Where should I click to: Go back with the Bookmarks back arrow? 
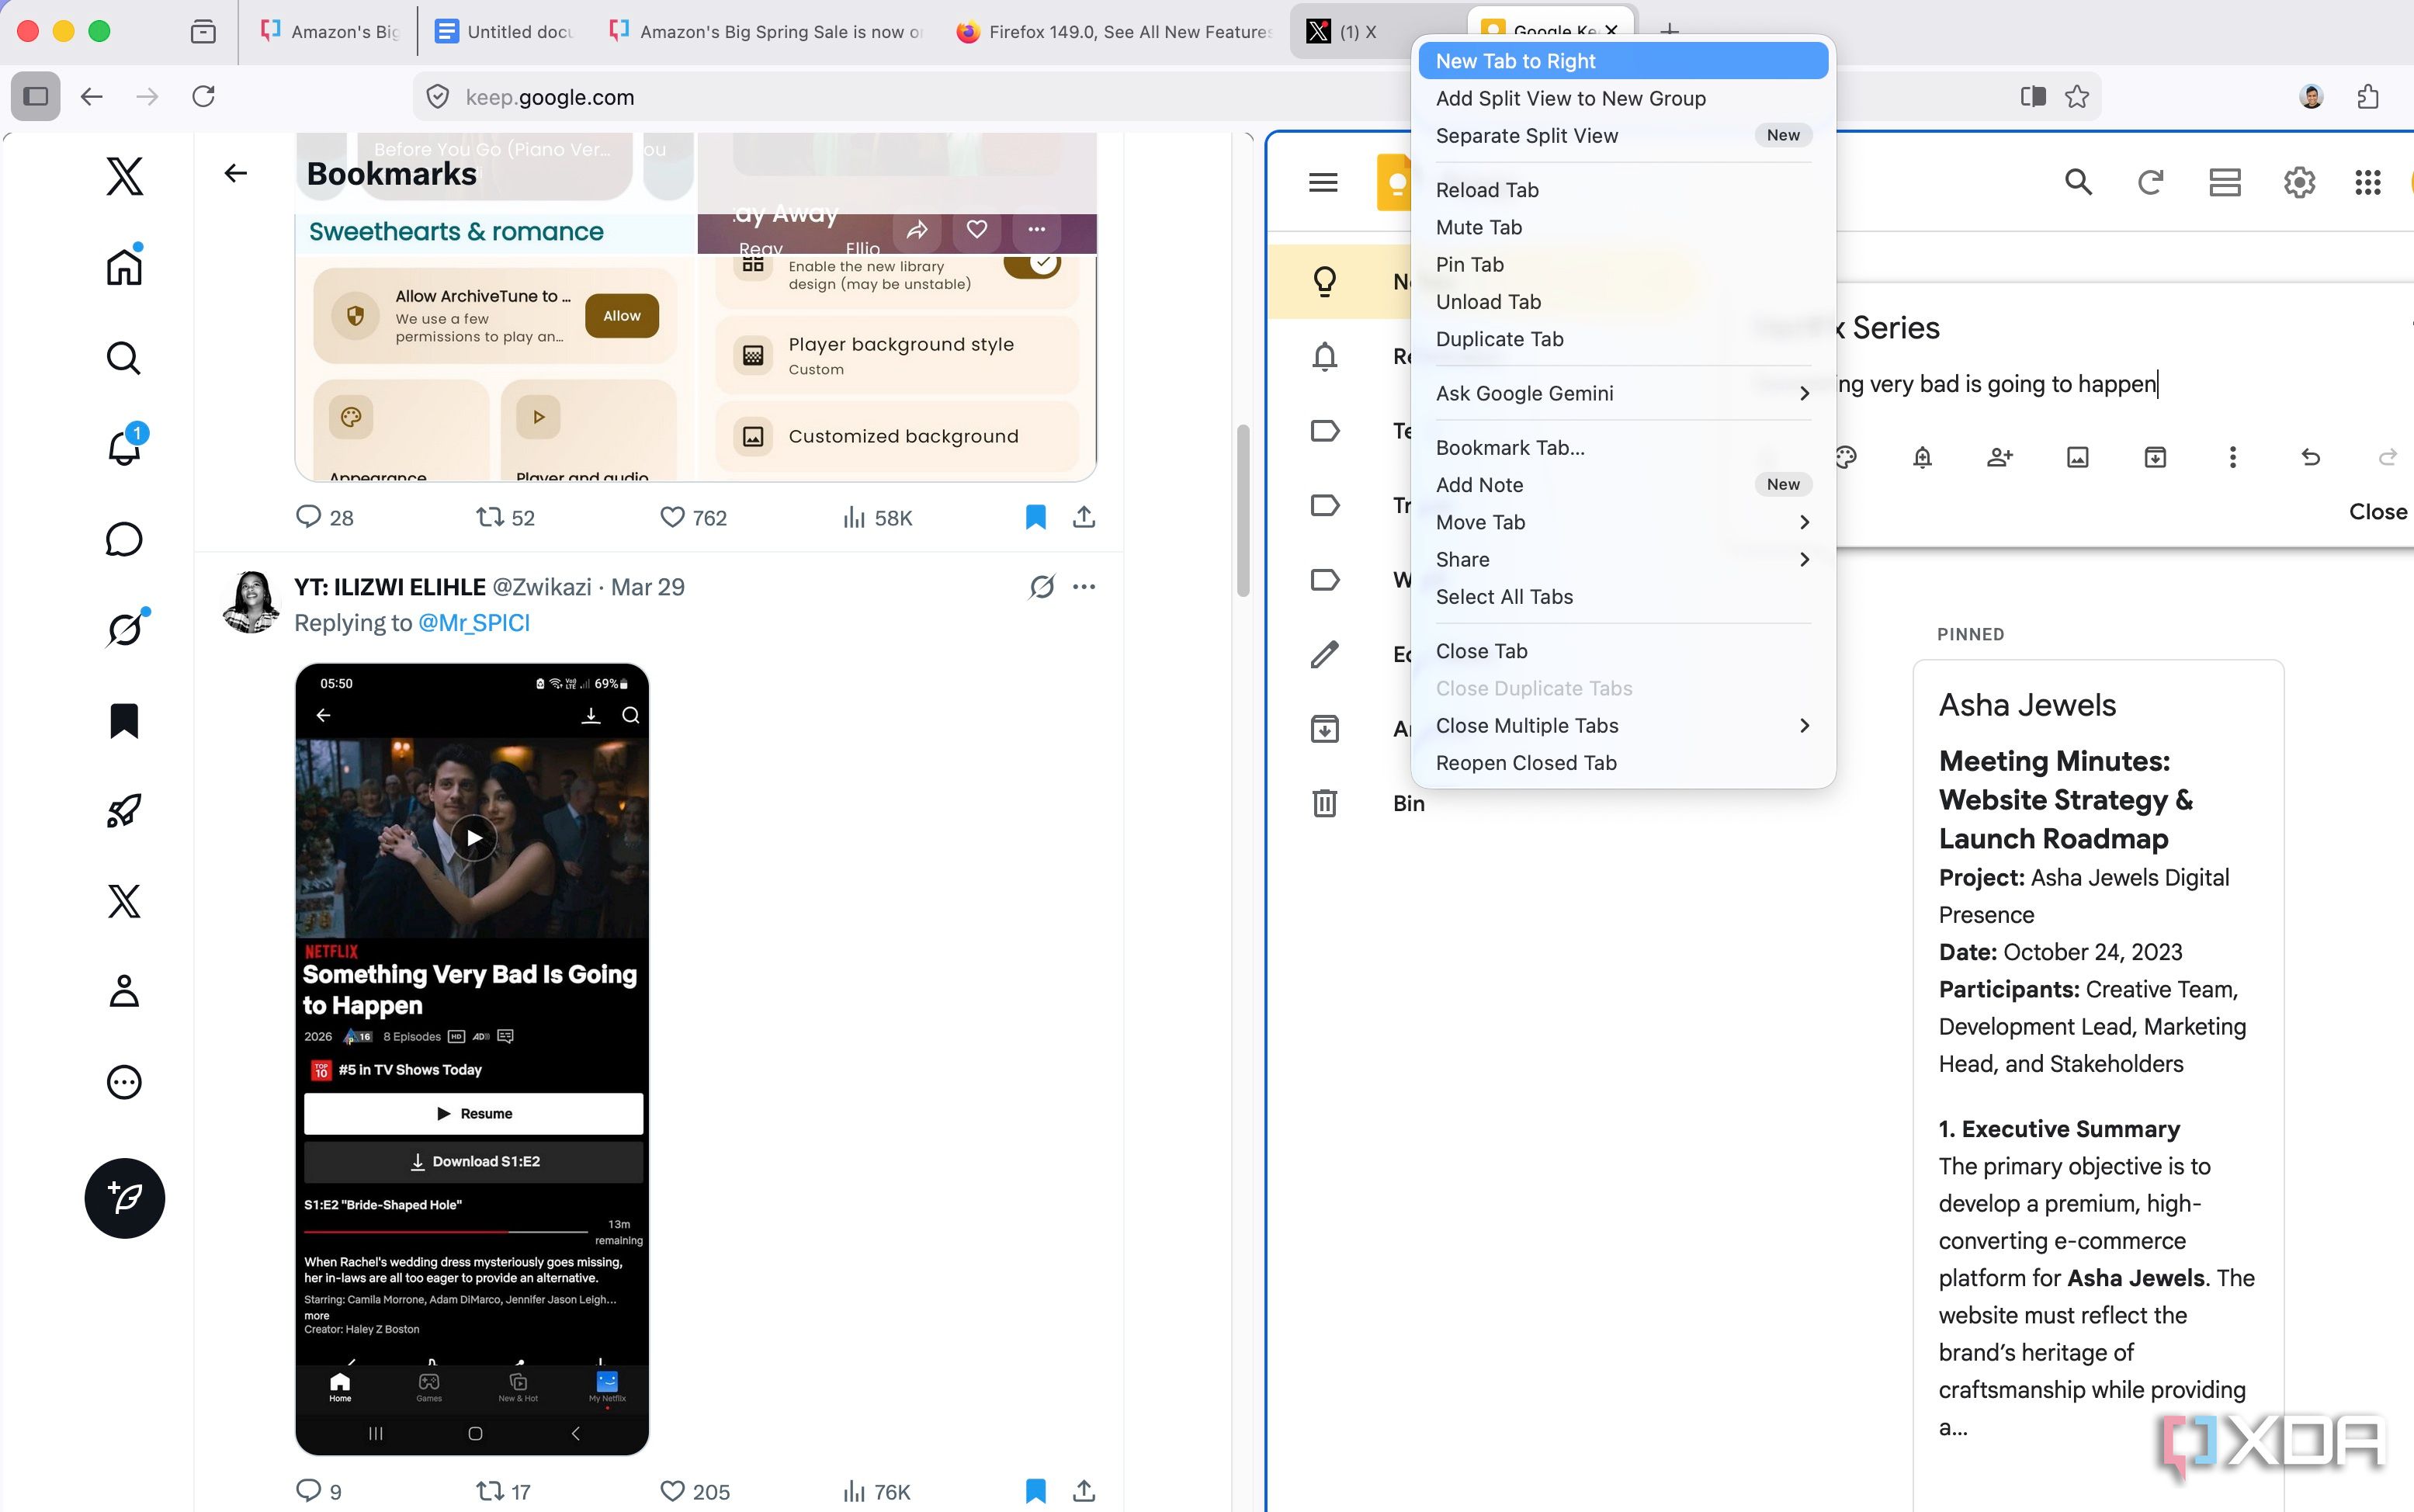coord(235,174)
